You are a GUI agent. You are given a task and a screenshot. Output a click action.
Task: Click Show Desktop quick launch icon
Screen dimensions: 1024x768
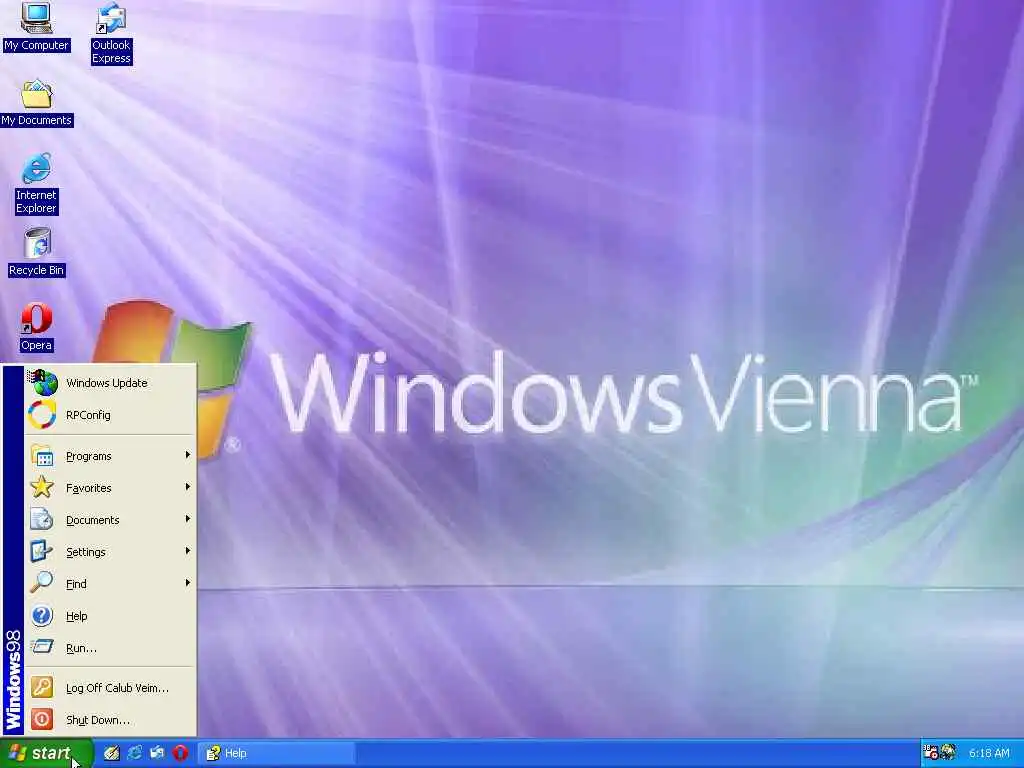(x=112, y=753)
